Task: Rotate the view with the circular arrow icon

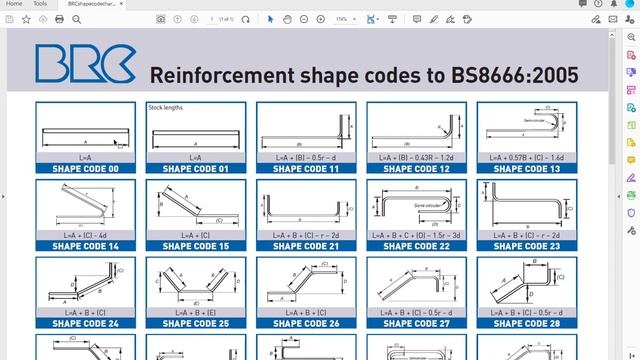Action: 245,19
